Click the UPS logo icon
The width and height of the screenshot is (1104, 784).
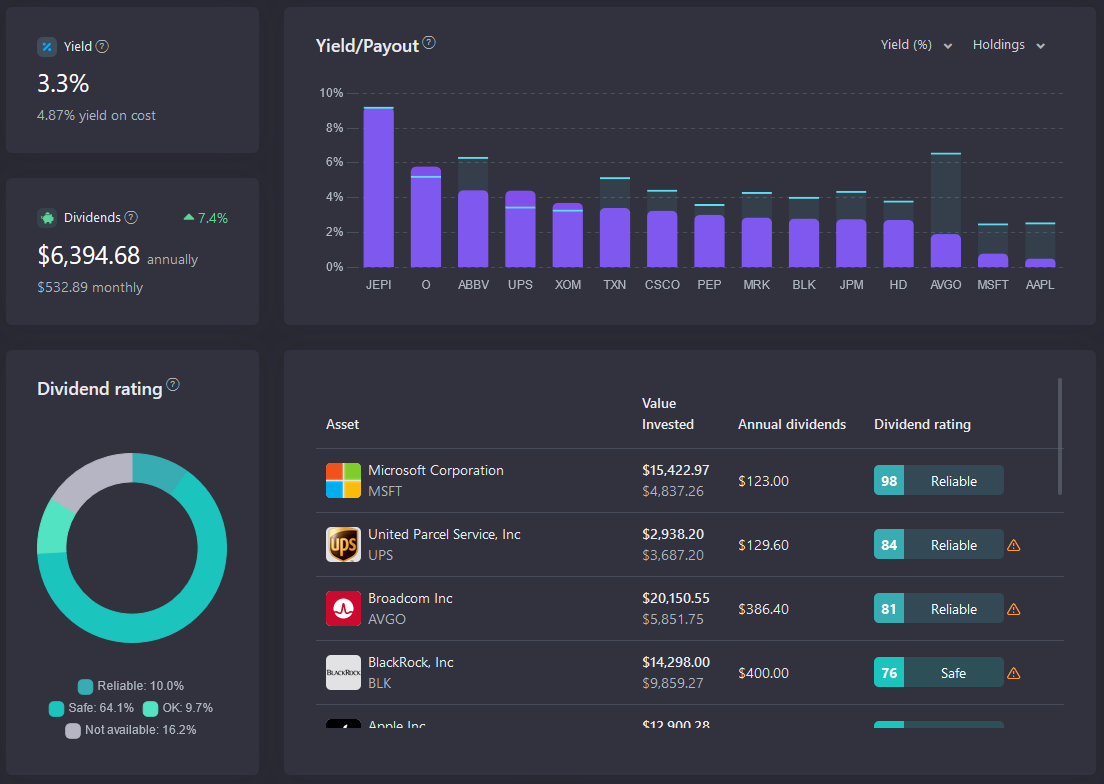[343, 545]
